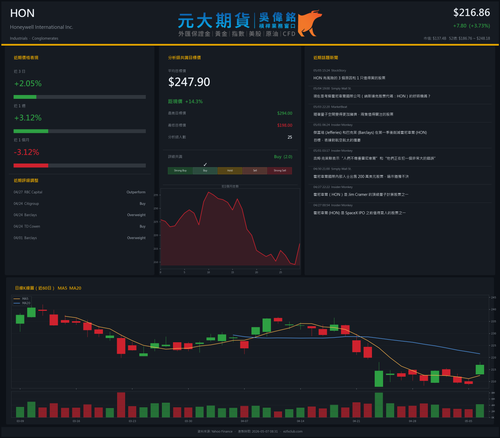The image size is (500, 438).
Task: Click the +3.12% one-week performance value
Action: [28, 118]
